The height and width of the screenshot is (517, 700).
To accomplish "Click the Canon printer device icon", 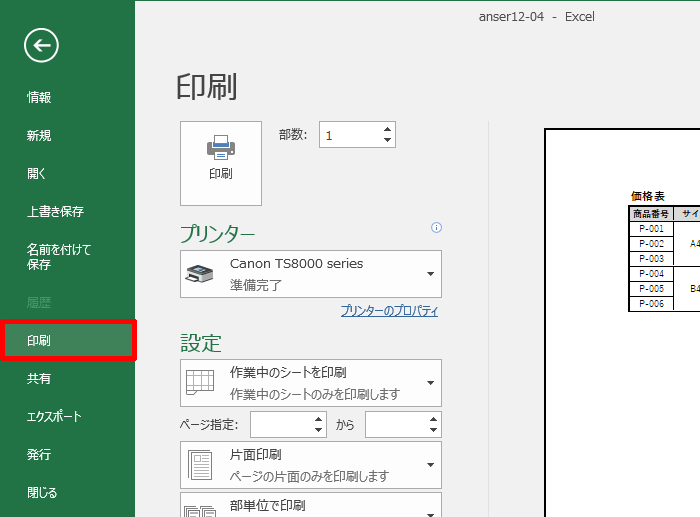I will click(200, 274).
